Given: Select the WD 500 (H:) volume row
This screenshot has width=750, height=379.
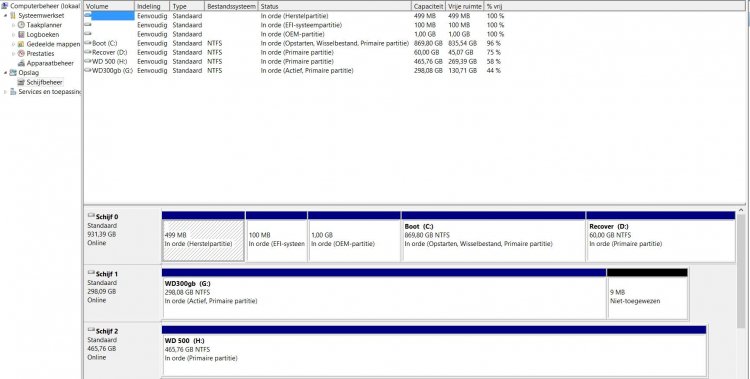Looking at the screenshot, I should (x=294, y=61).
